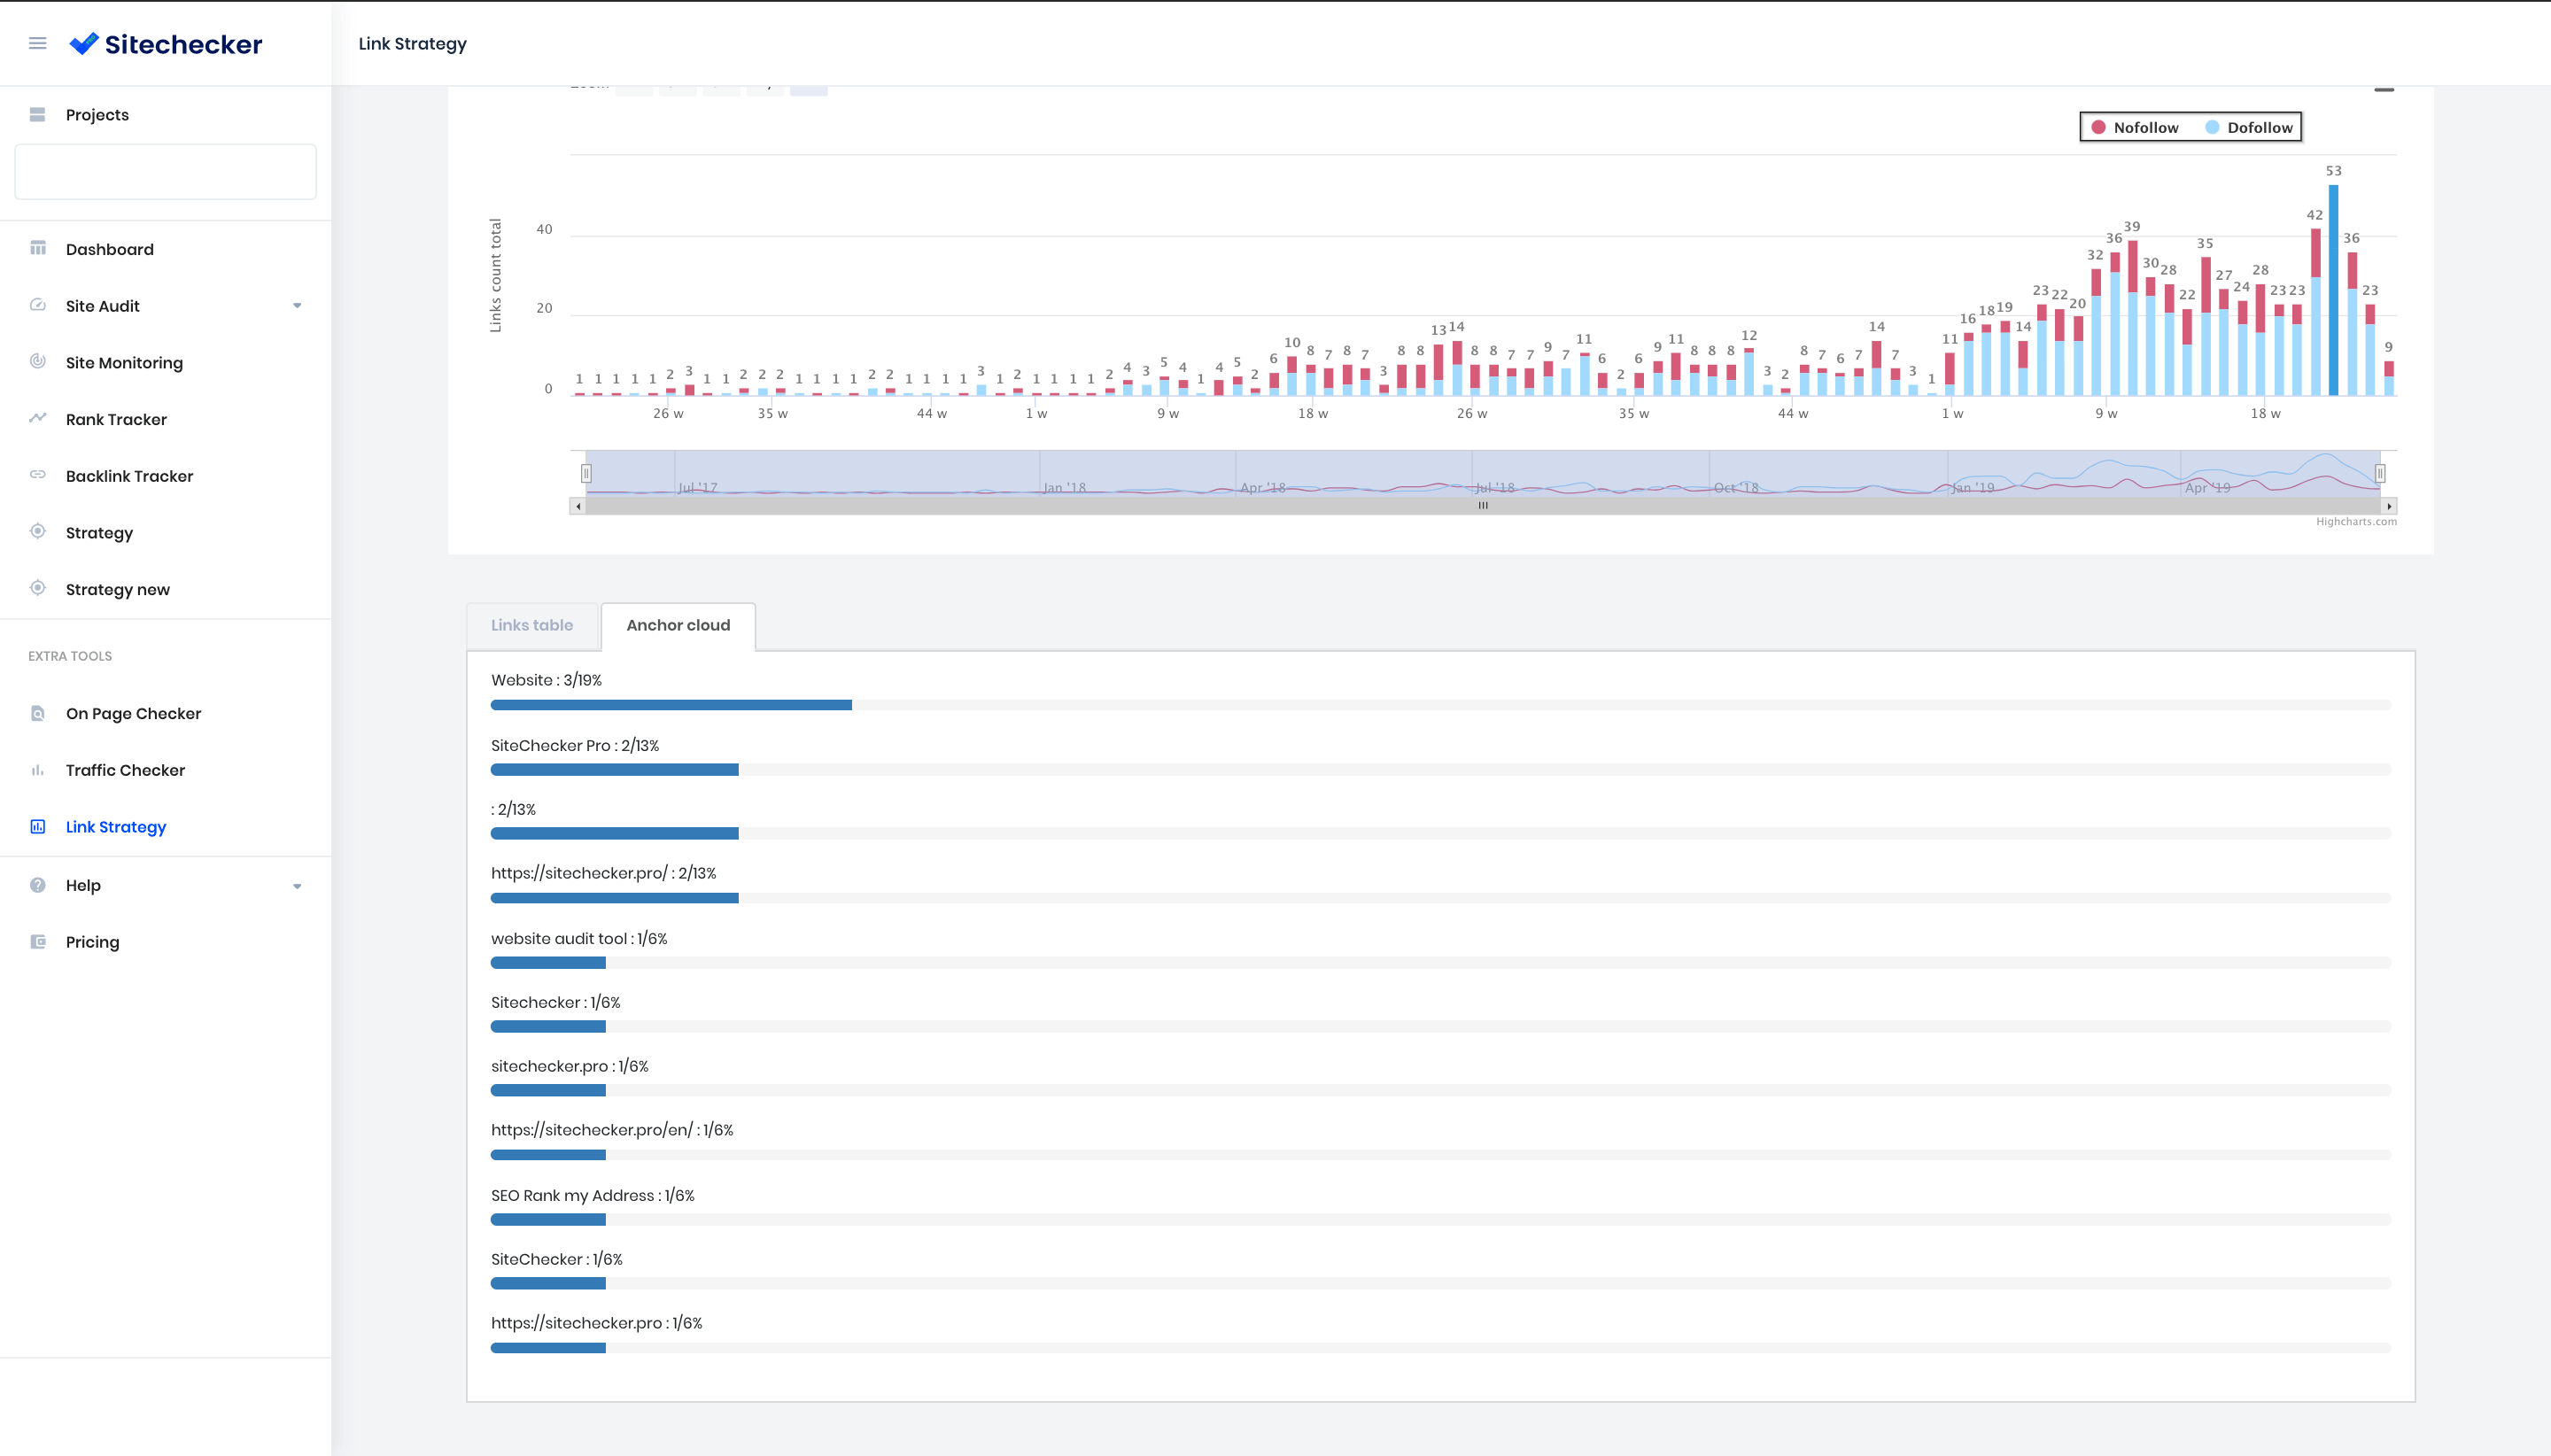The height and width of the screenshot is (1456, 2551).
Task: Expand the Site Audit submenu arrow
Action: (x=297, y=306)
